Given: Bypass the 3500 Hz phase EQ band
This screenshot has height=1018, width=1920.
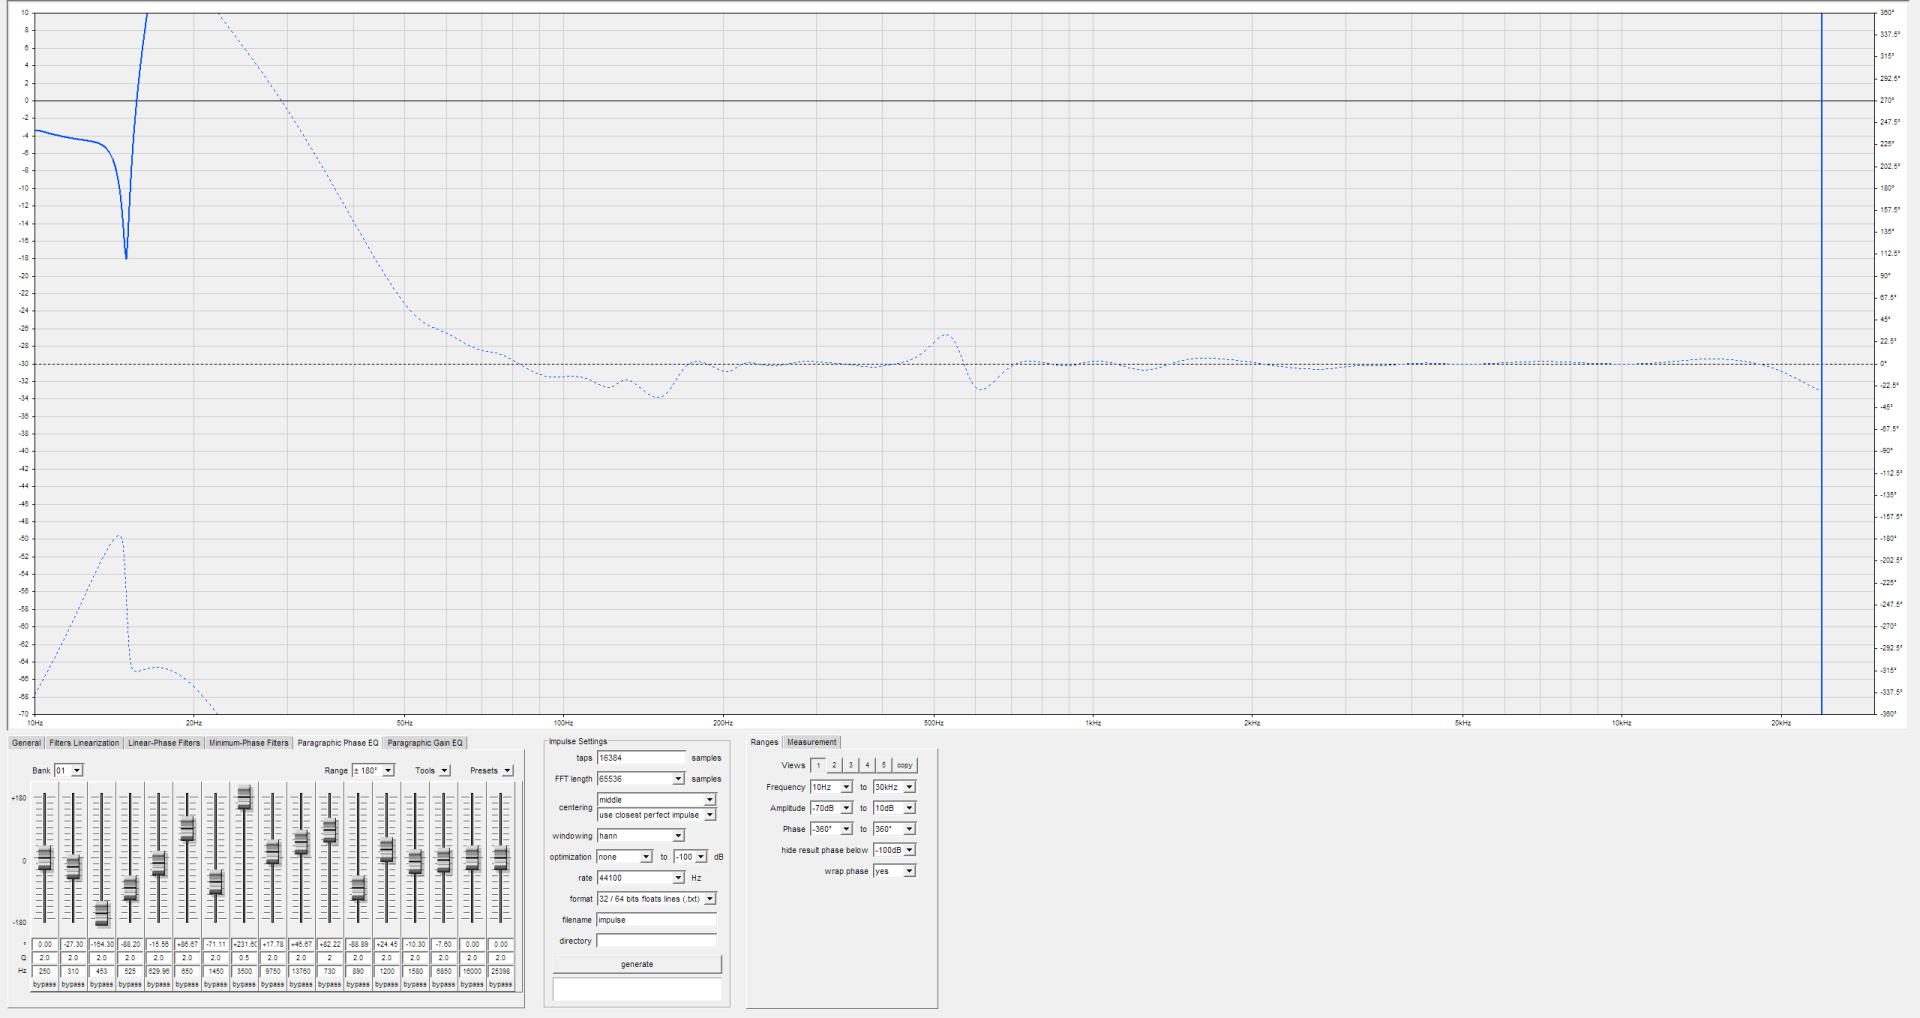Looking at the screenshot, I should [244, 985].
